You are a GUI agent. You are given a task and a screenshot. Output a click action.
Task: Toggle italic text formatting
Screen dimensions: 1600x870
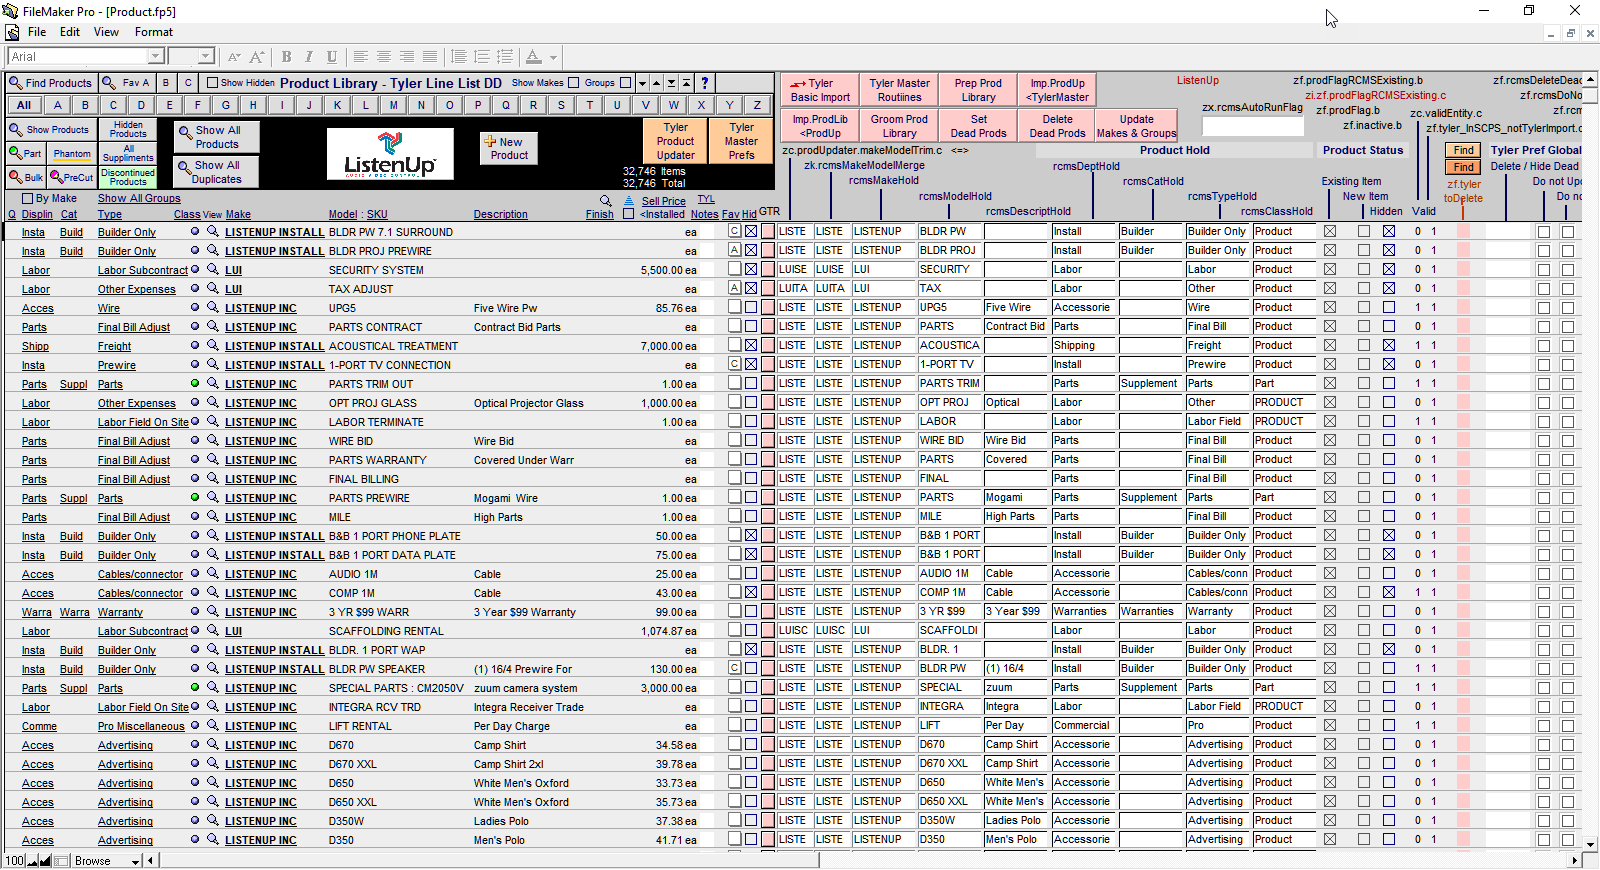pyautogui.click(x=309, y=57)
